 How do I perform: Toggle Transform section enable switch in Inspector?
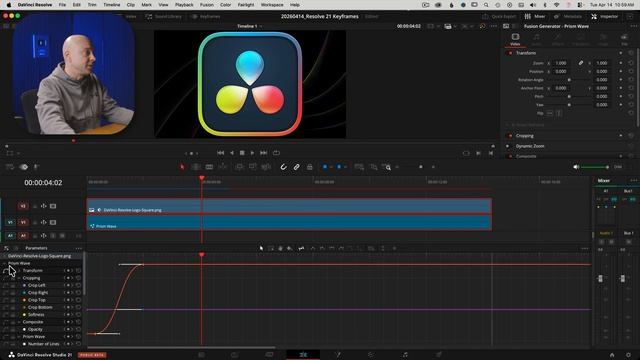(510, 53)
